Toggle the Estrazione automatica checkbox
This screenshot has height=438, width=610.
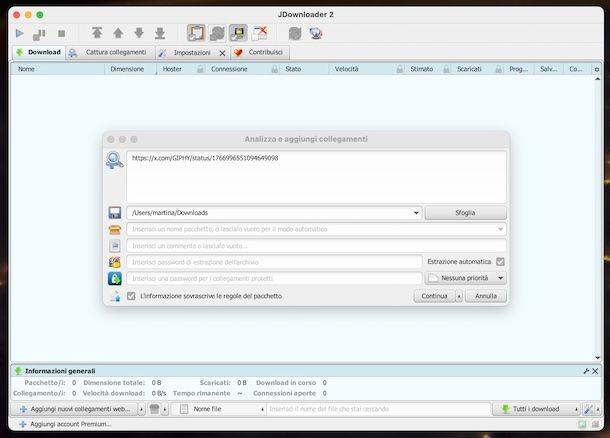pos(500,261)
